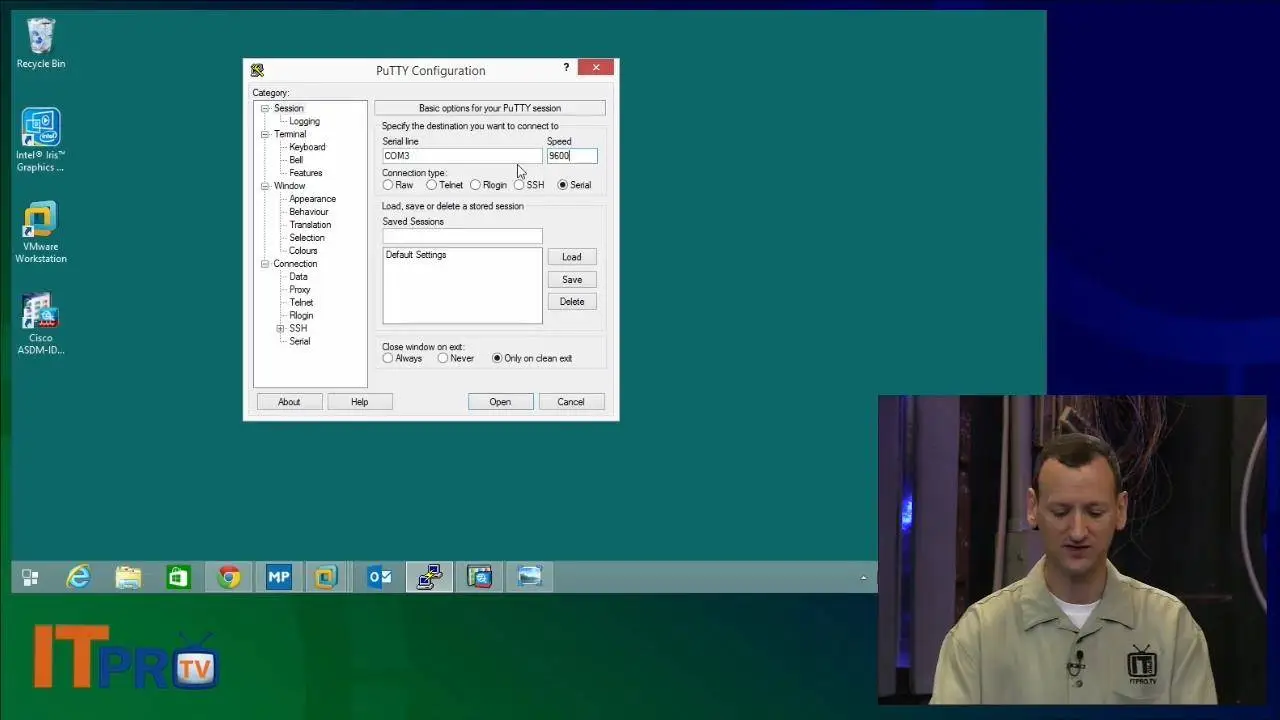Open the taskbar icon next to PuTTY

tap(479, 577)
